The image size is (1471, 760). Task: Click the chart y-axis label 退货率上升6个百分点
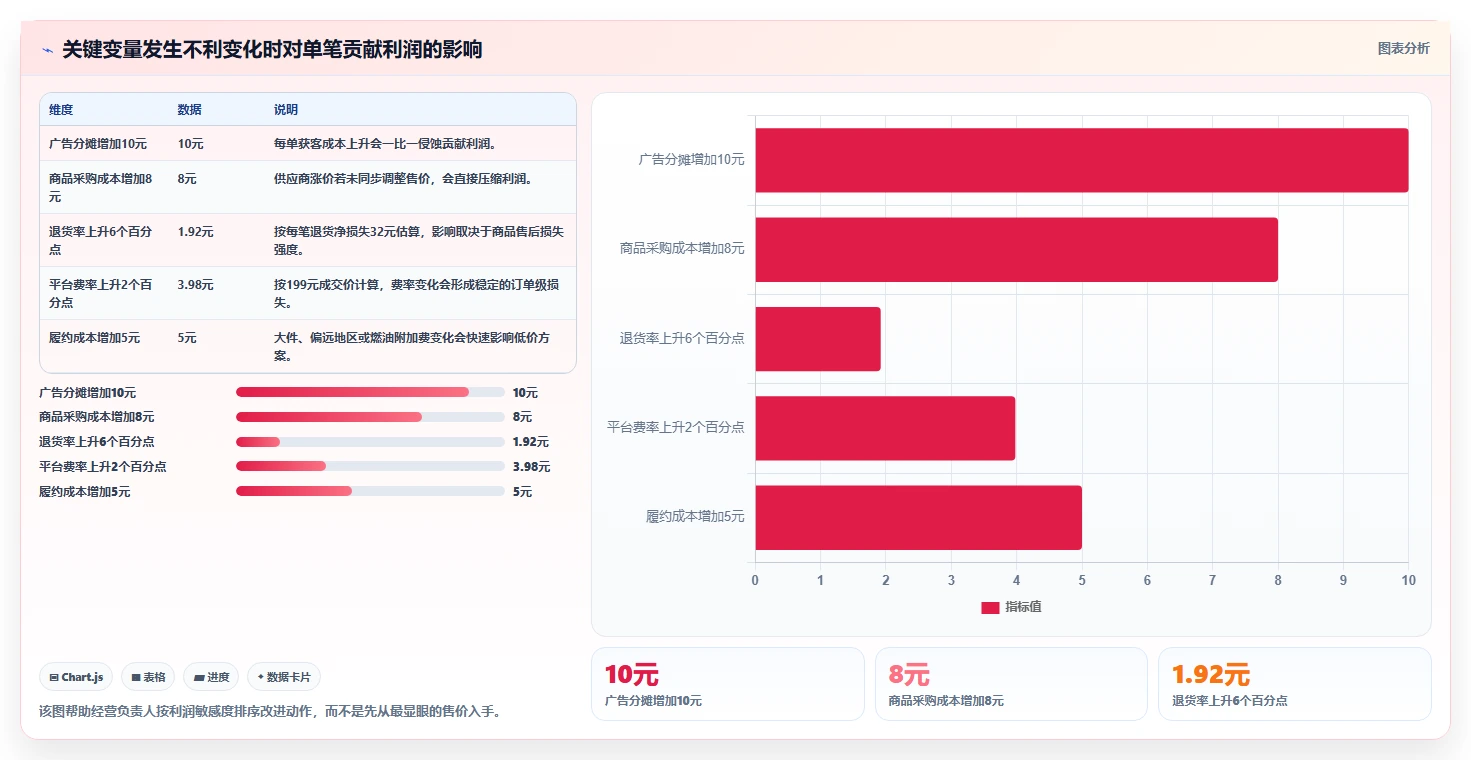pyautogui.click(x=682, y=339)
